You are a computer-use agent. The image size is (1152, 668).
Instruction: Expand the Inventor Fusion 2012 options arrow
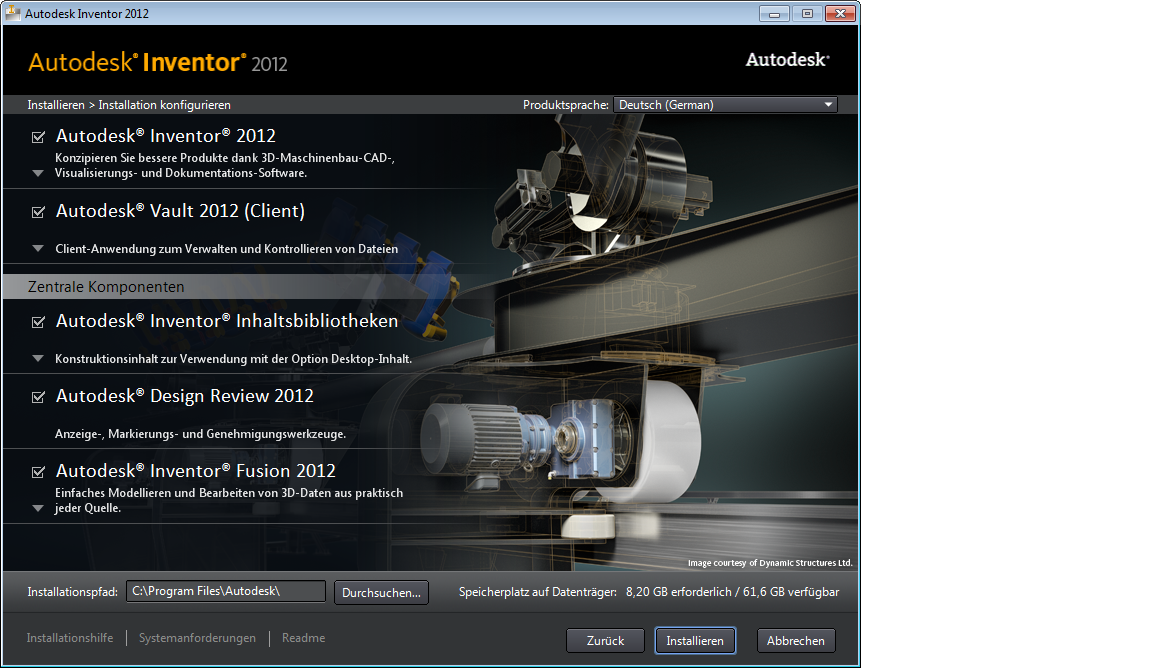tap(38, 509)
